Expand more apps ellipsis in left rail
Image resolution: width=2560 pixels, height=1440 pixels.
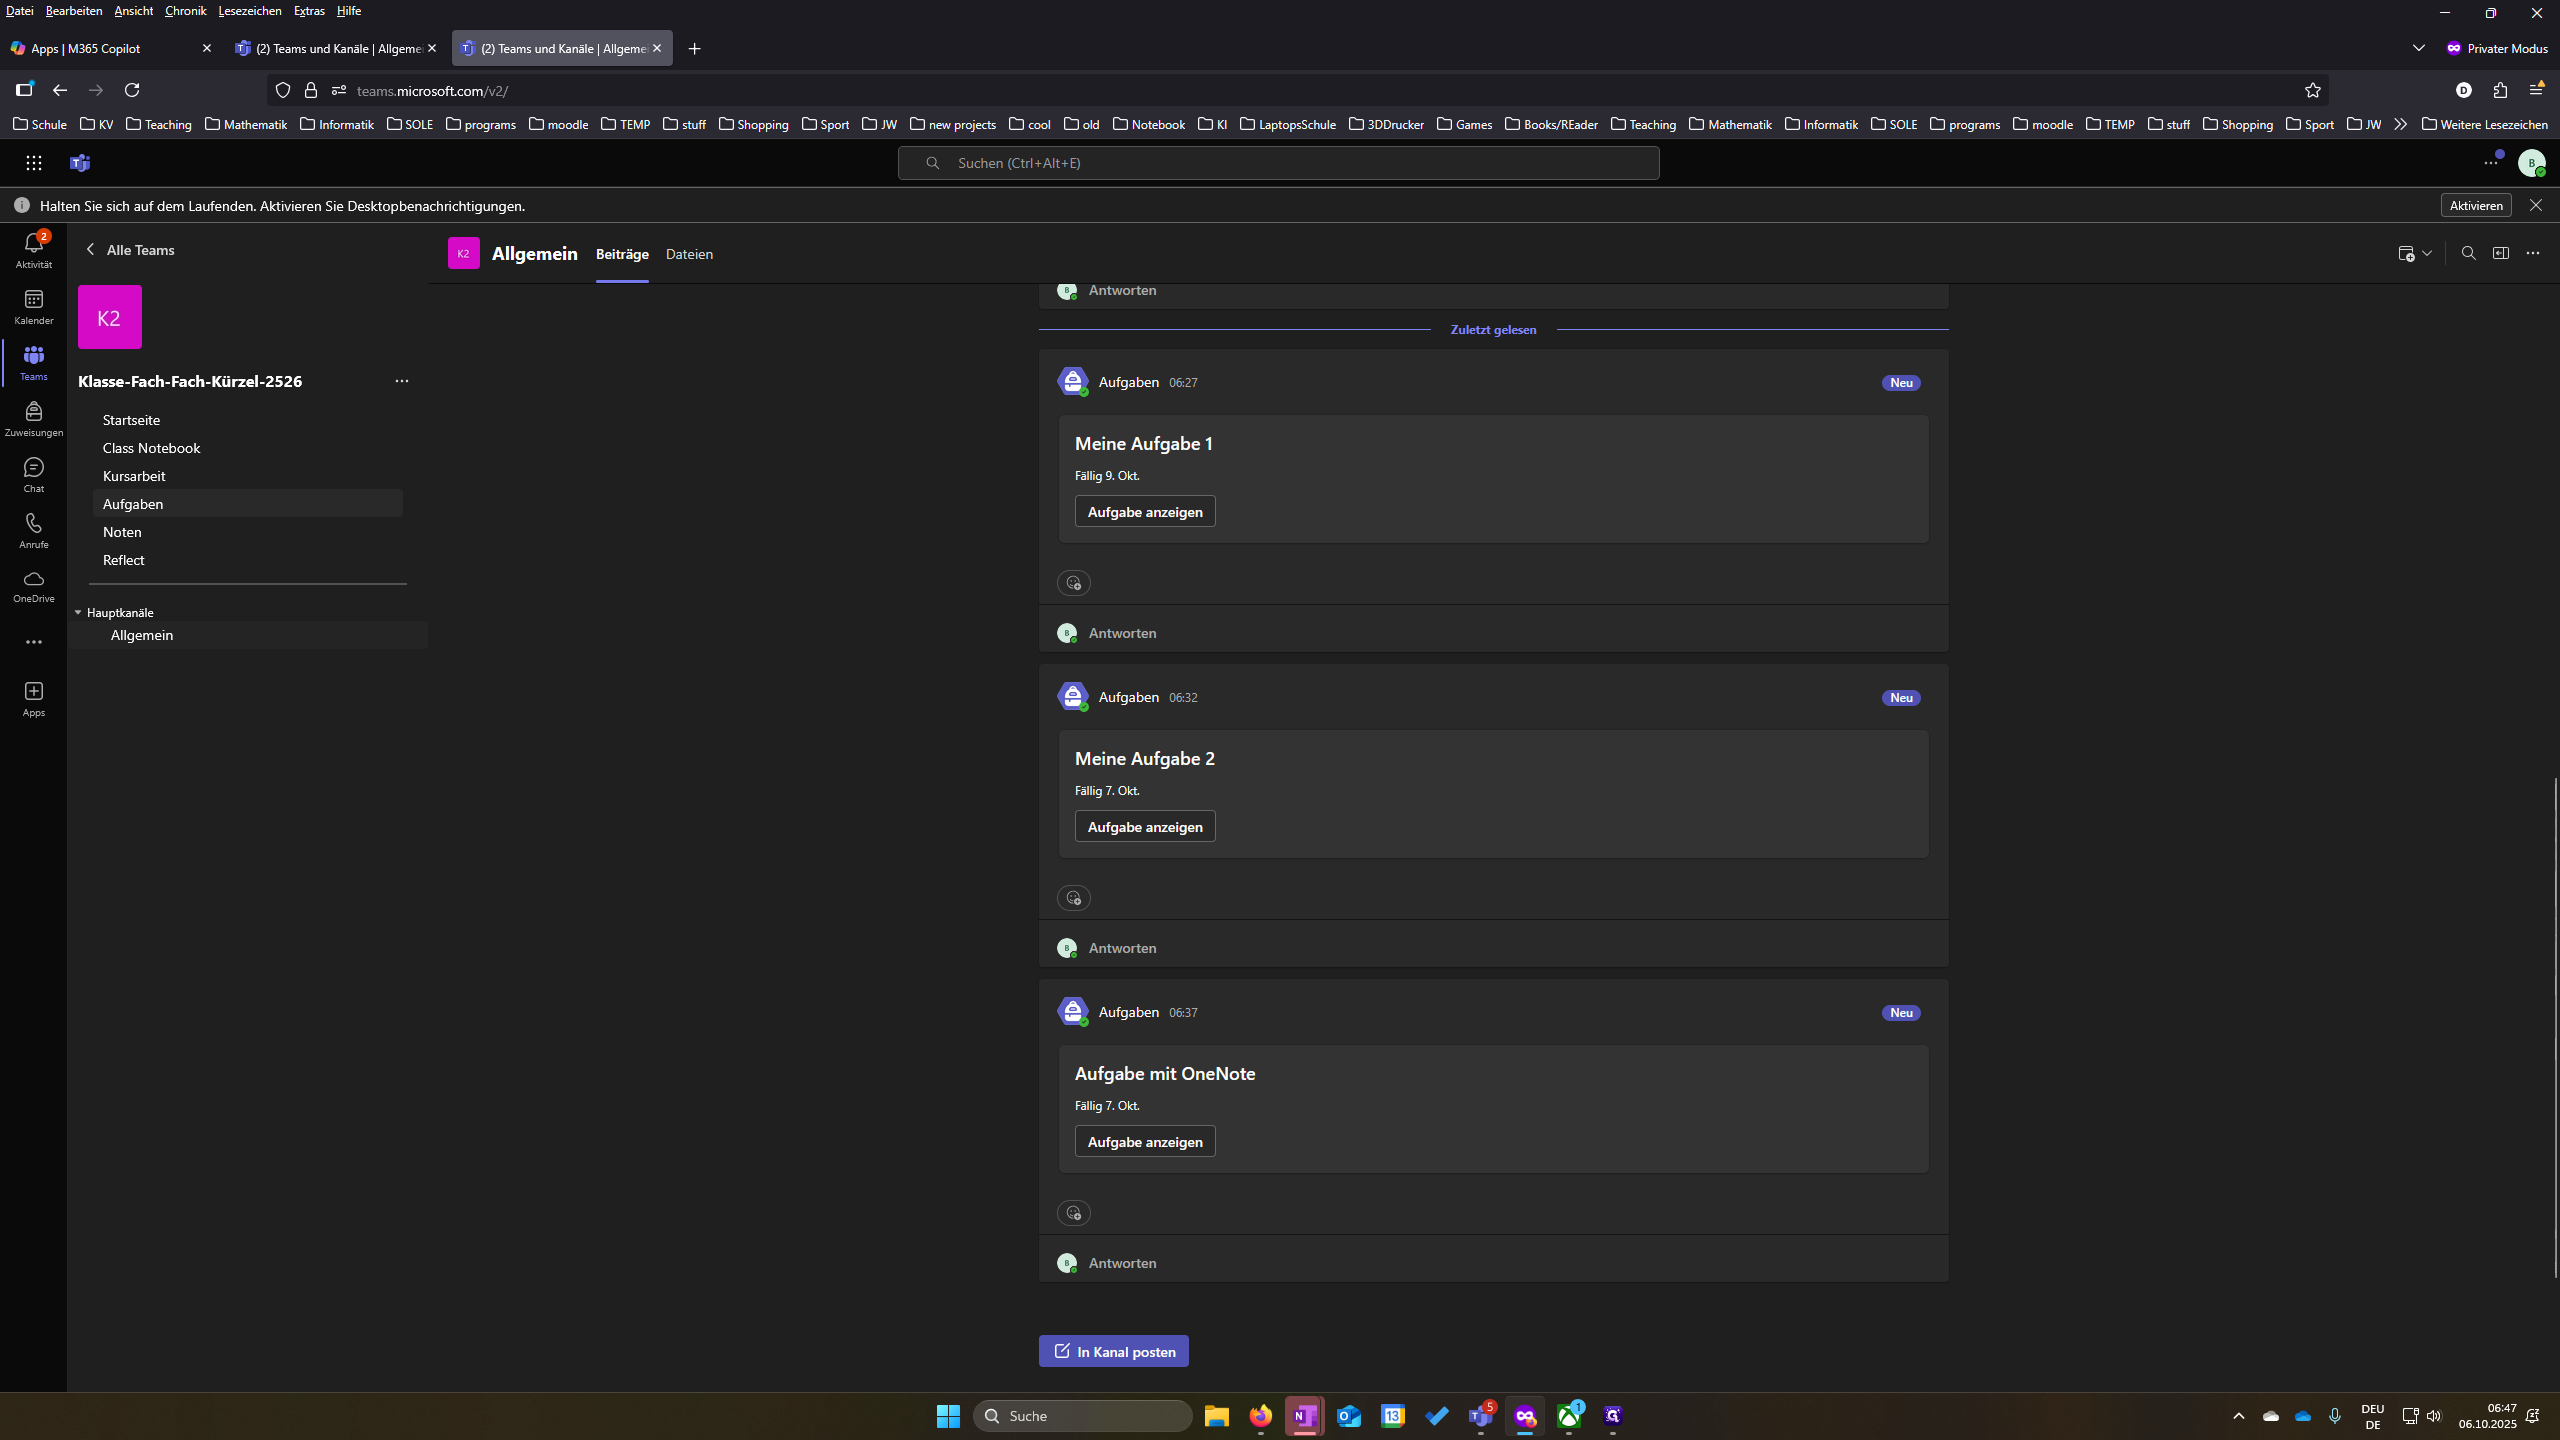tap(34, 642)
